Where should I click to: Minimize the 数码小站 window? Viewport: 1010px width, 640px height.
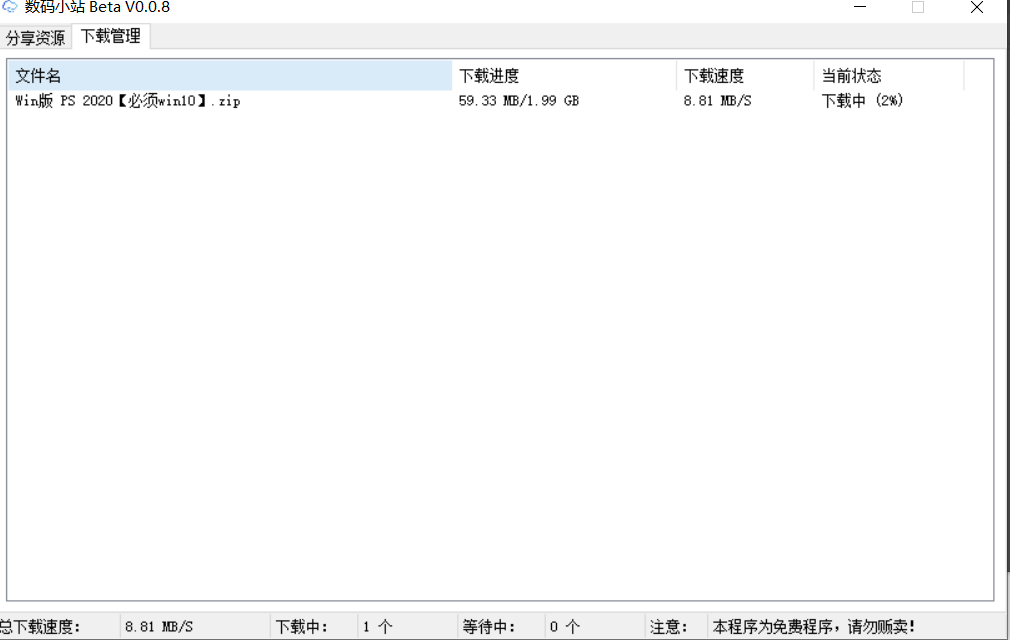pos(860,7)
